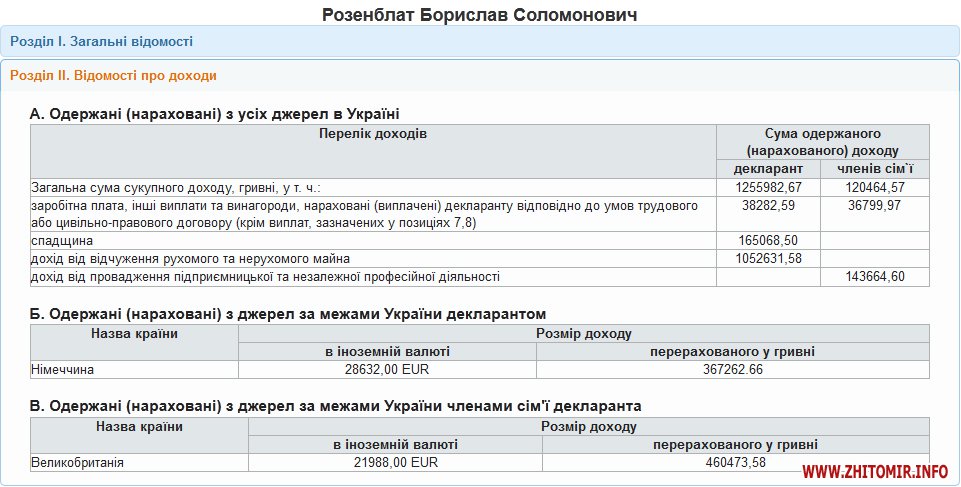Click the декларант column header
This screenshot has width=961, height=487.
click(768, 168)
